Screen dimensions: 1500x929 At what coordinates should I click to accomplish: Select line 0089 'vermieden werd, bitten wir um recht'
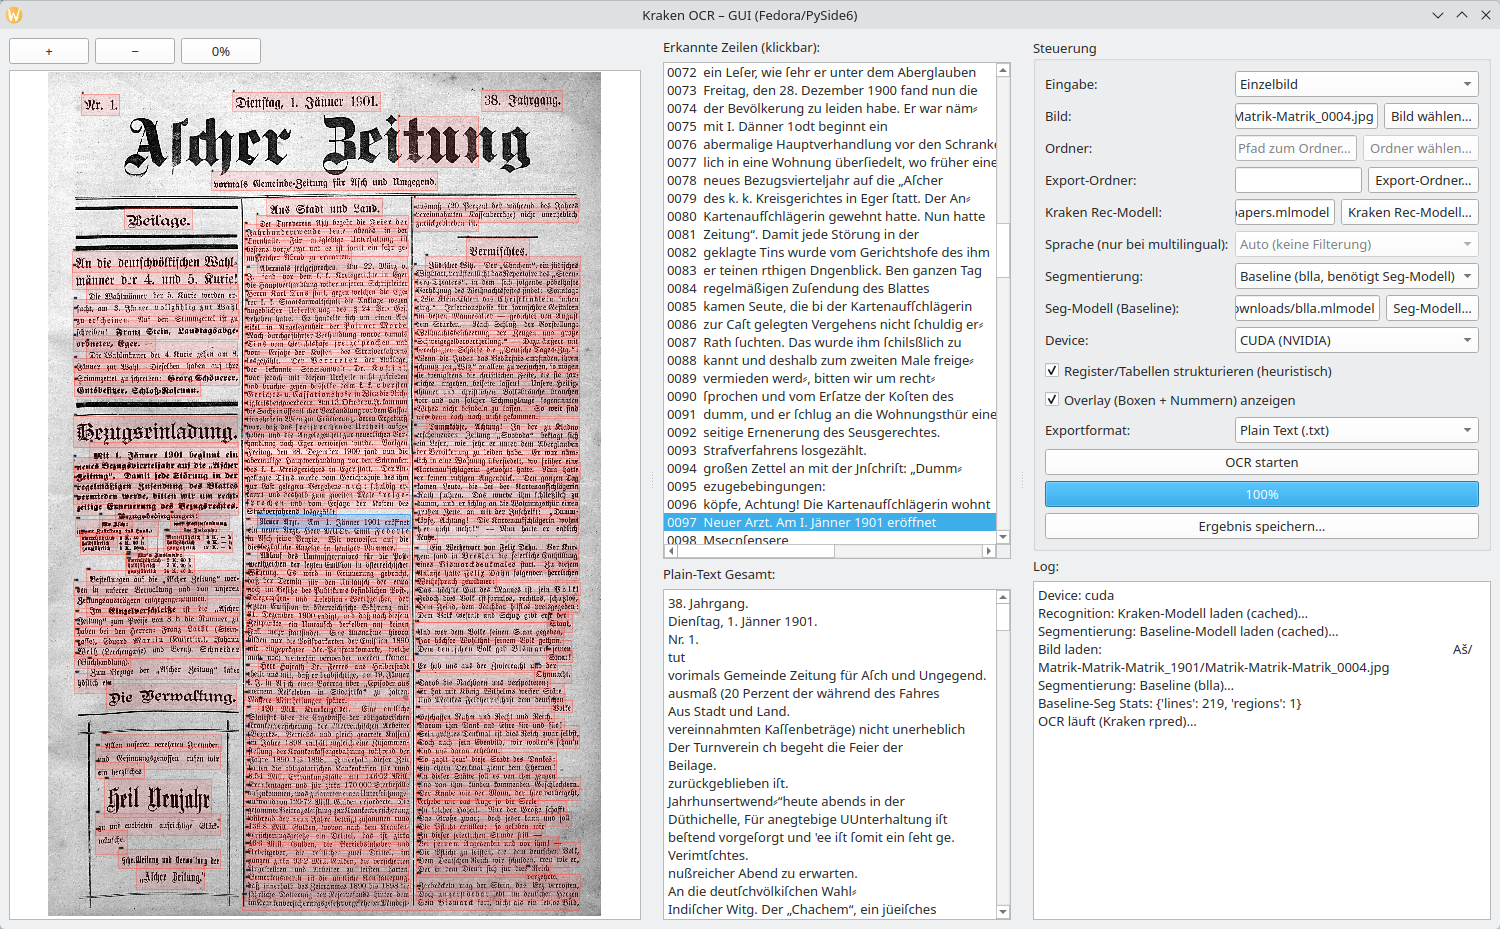[x=830, y=378]
